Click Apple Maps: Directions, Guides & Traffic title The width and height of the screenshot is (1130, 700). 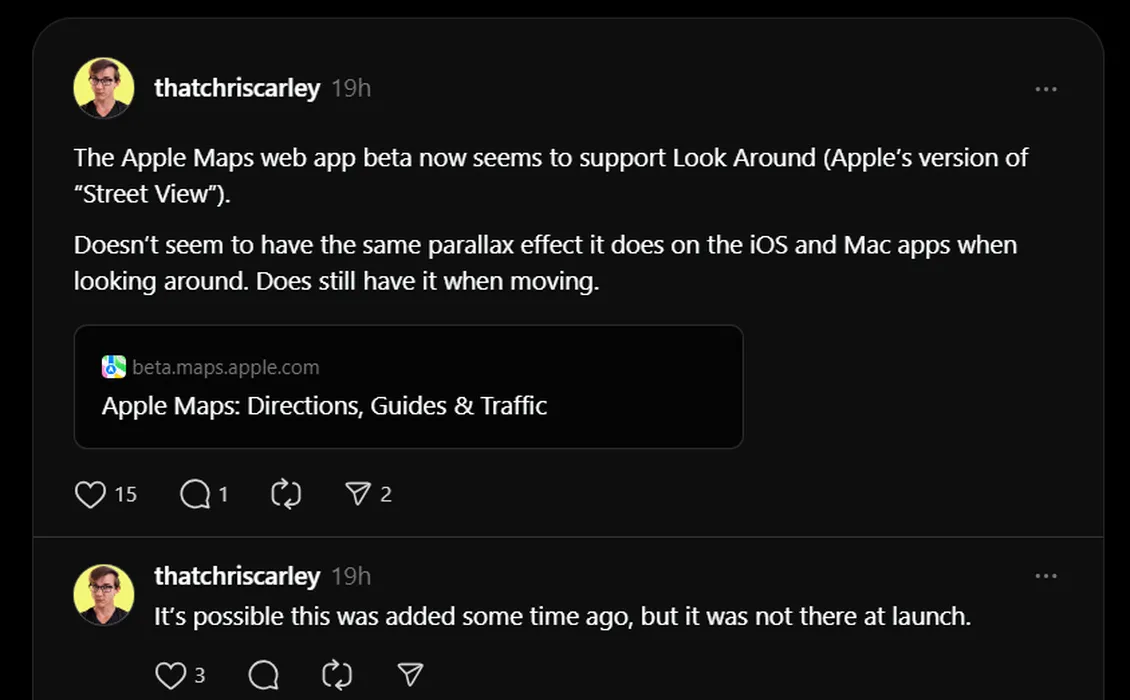point(324,406)
